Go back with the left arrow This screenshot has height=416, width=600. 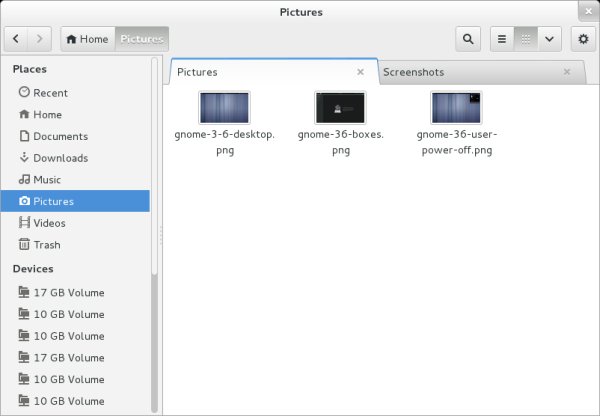point(17,39)
